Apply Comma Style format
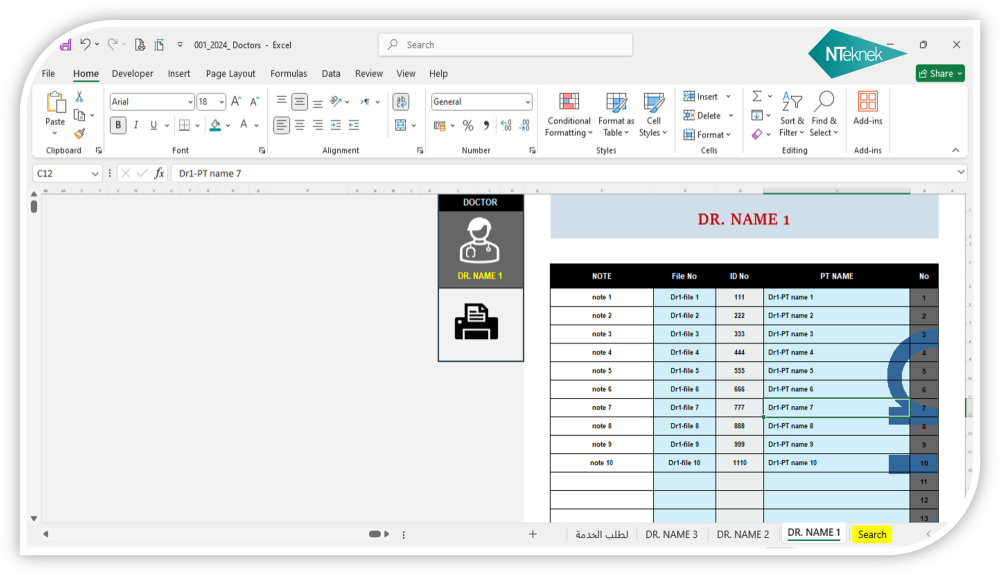Screen dimensions: 1000x575 [487, 126]
